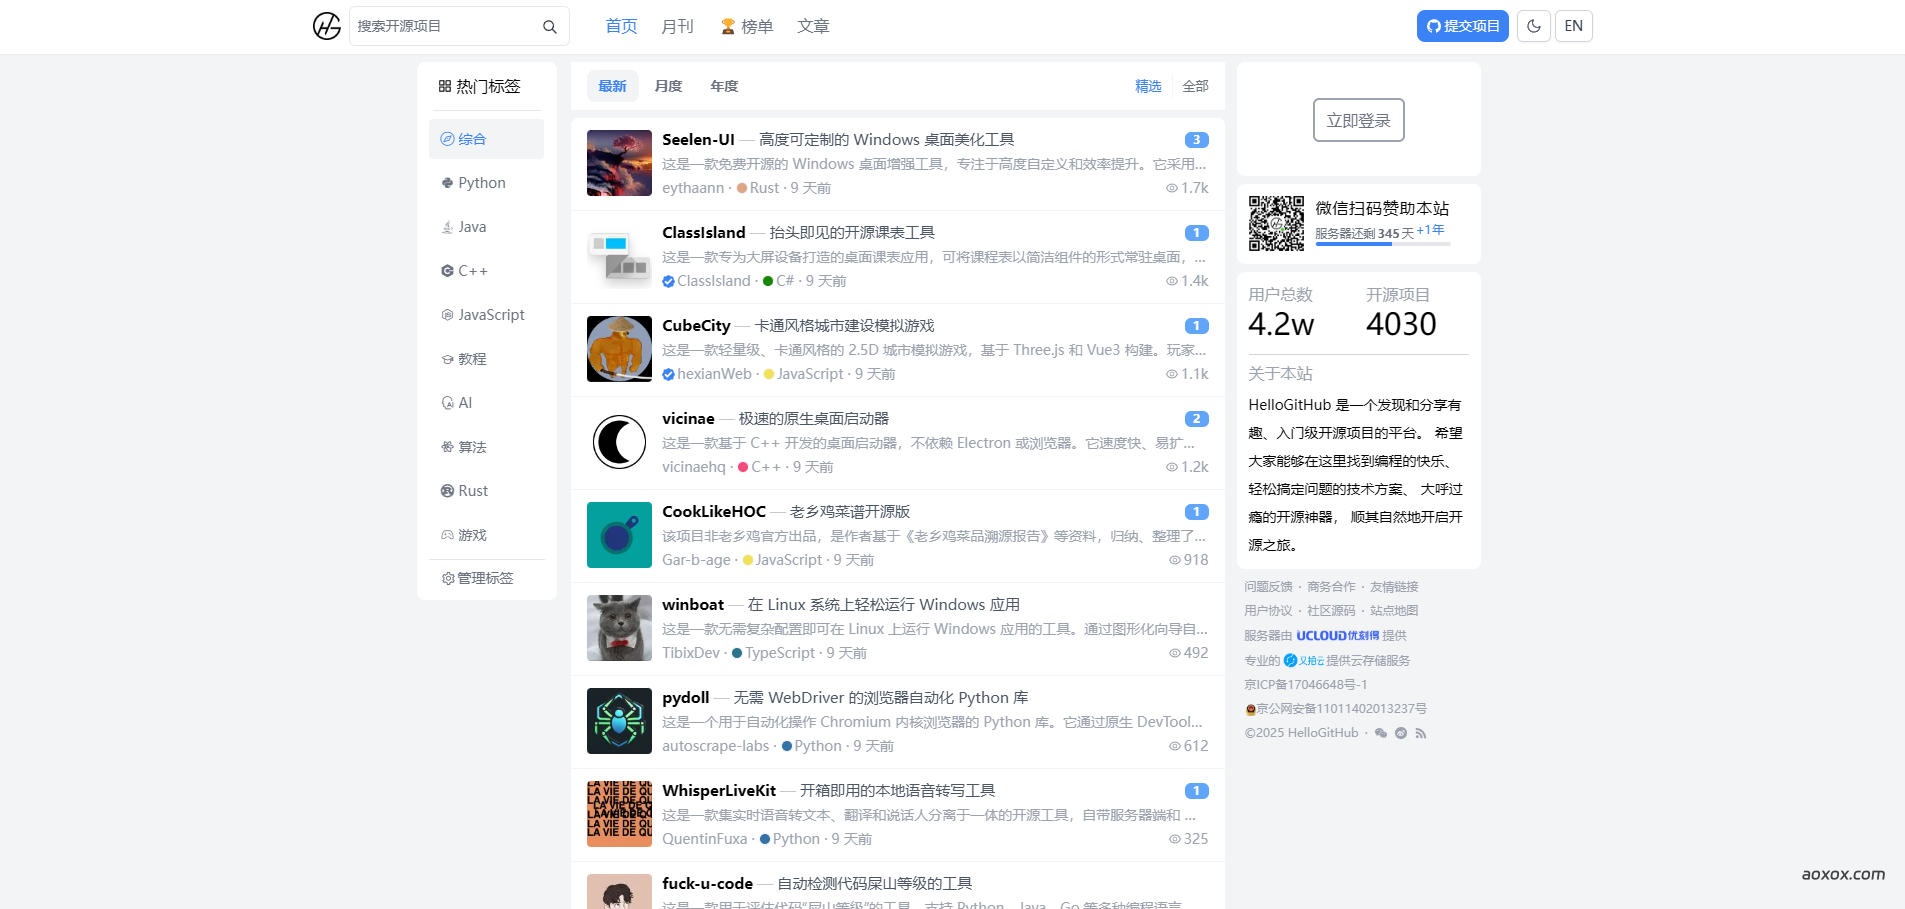The image size is (1905, 909).
Task: Select the Rust tag in sidebar
Action: click(x=472, y=491)
